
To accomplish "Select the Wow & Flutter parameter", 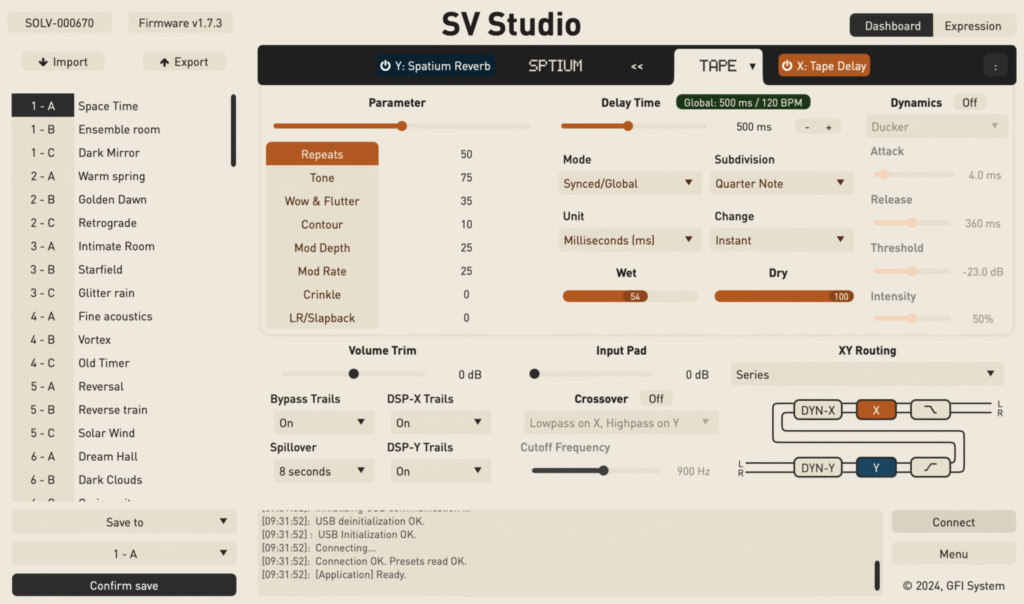I will (322, 201).
